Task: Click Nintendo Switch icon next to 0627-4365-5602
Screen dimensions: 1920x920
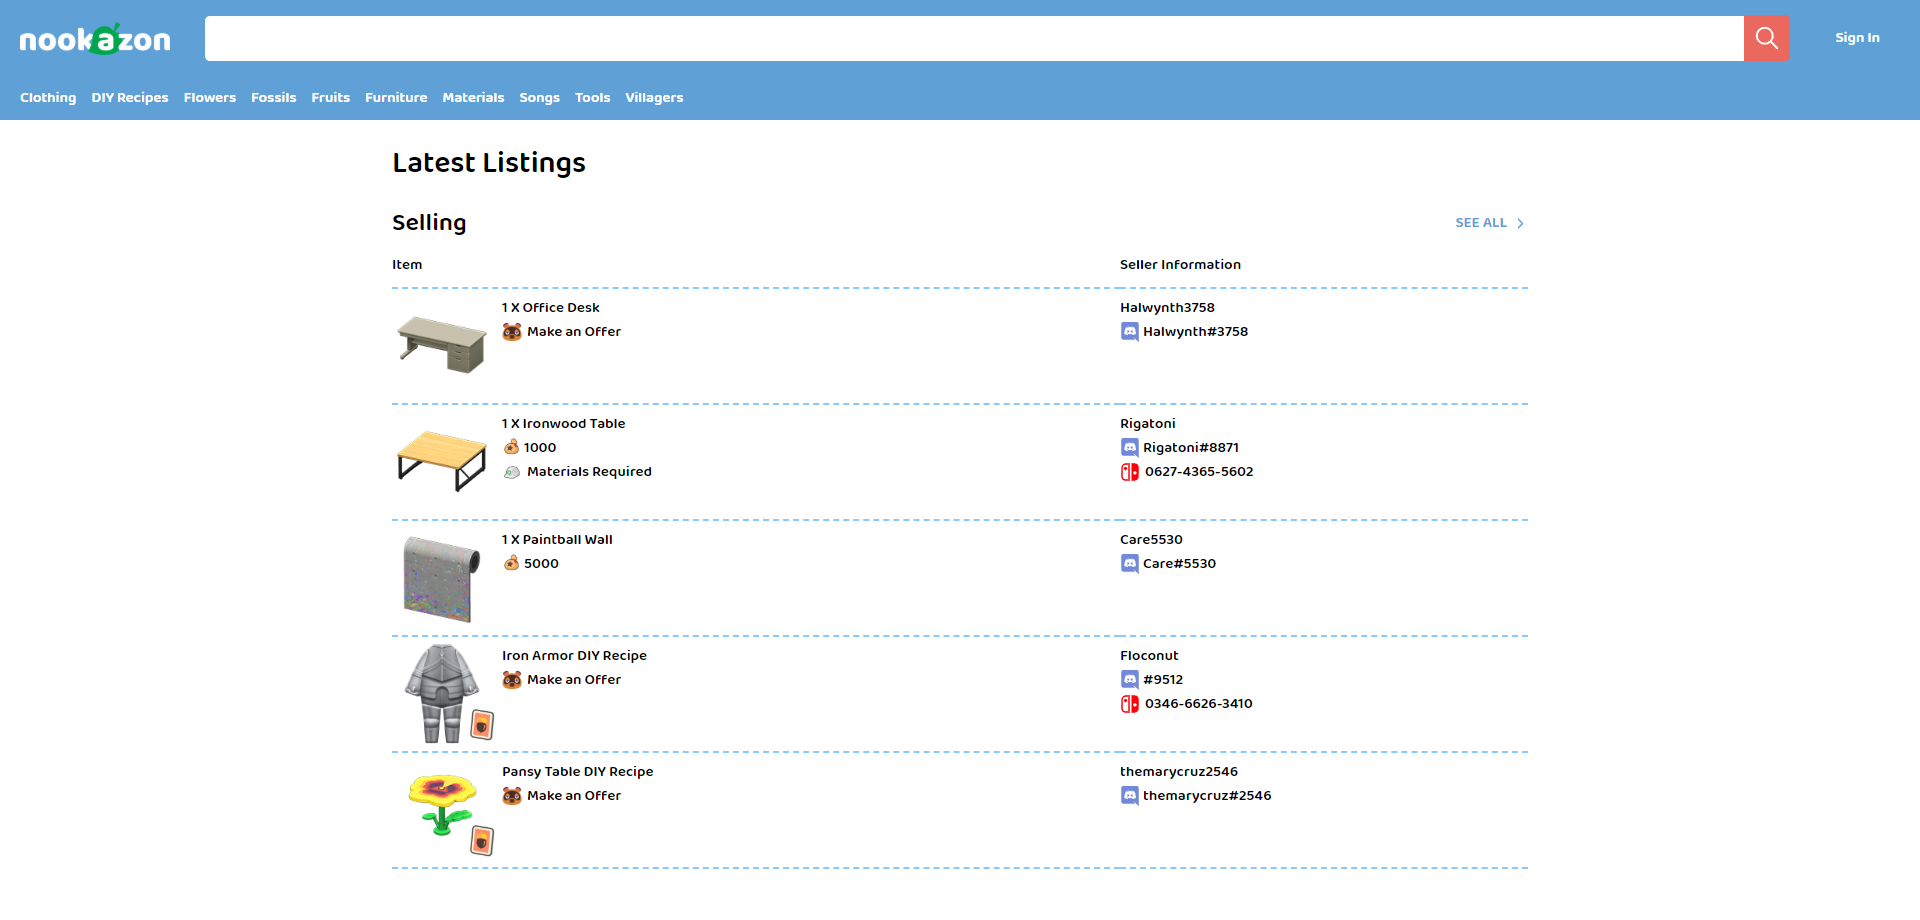Action: point(1129,472)
